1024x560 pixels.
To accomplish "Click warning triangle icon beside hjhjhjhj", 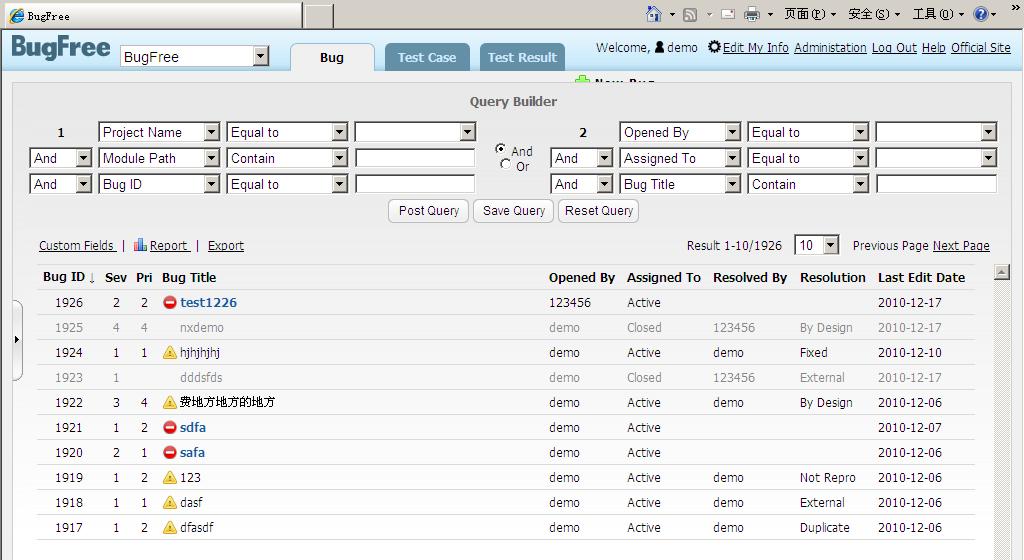I will (x=170, y=352).
